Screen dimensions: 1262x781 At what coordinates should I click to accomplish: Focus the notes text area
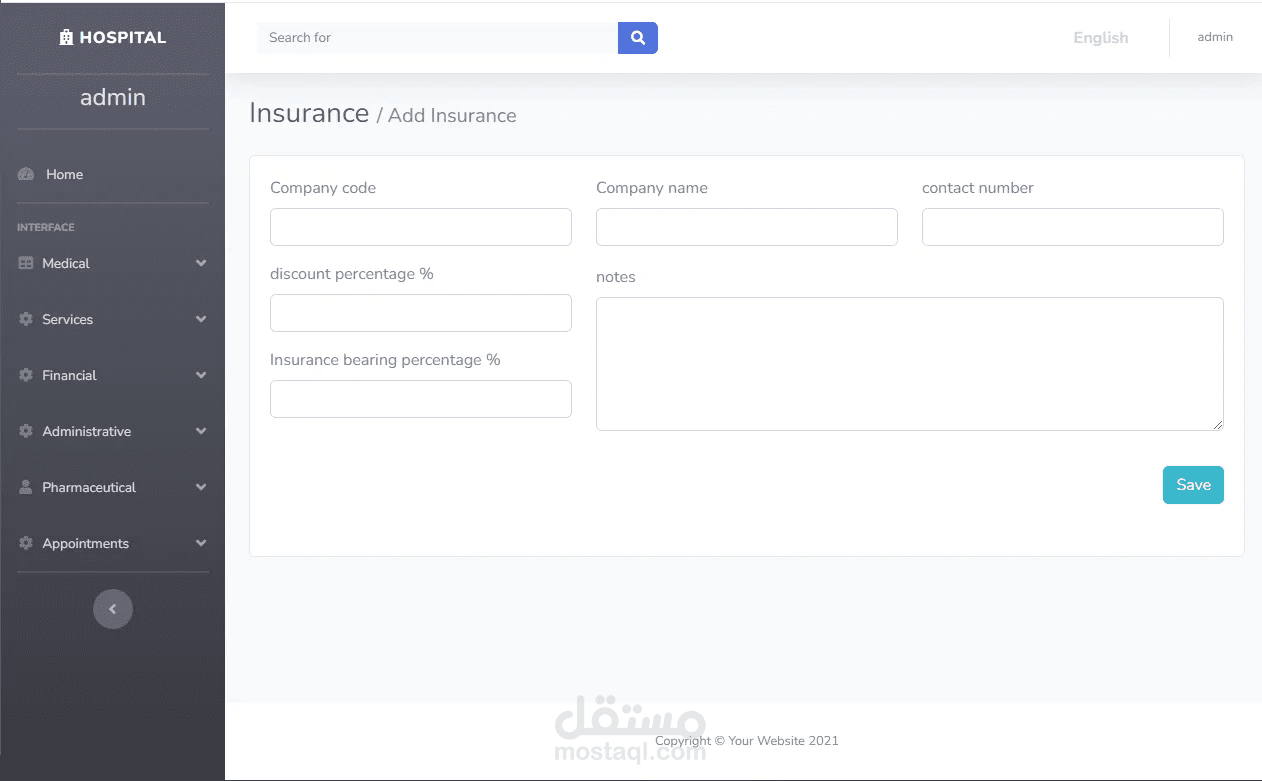(x=909, y=364)
